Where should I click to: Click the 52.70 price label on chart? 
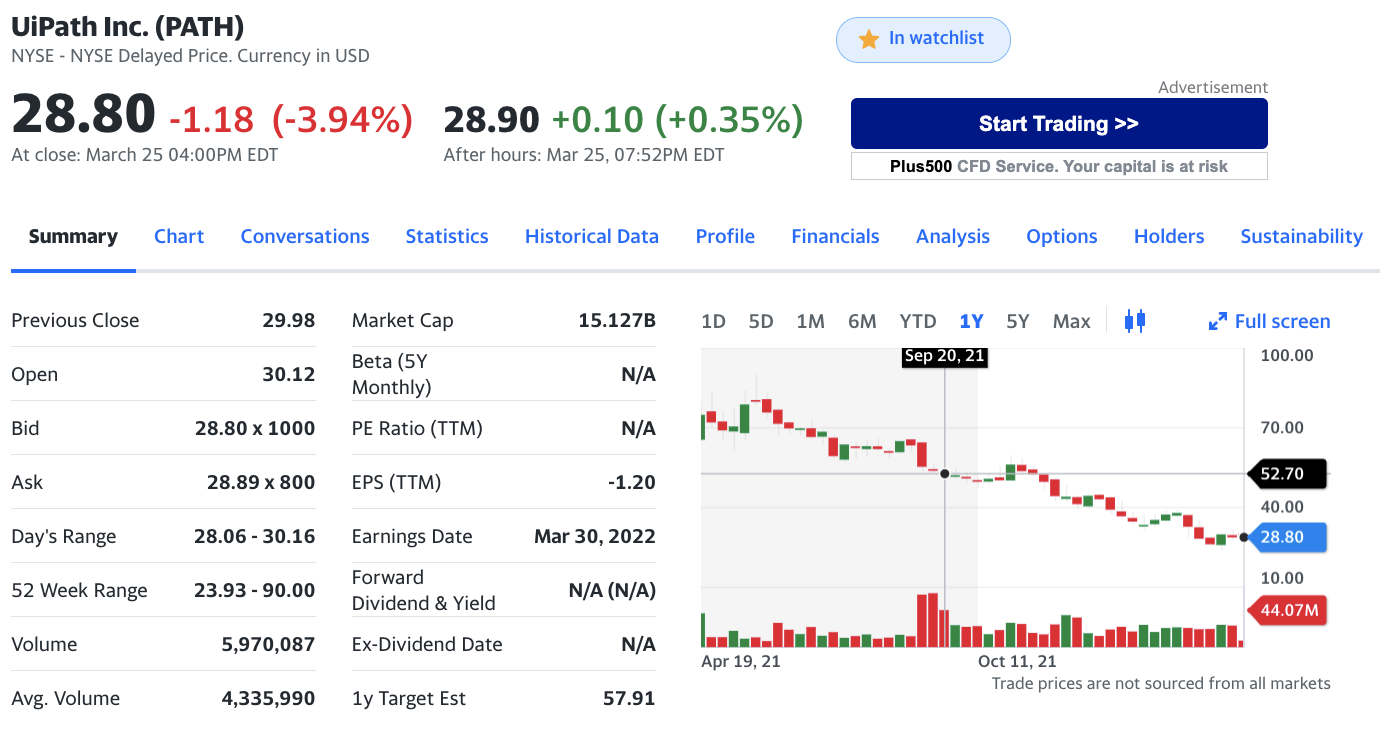click(x=1286, y=474)
